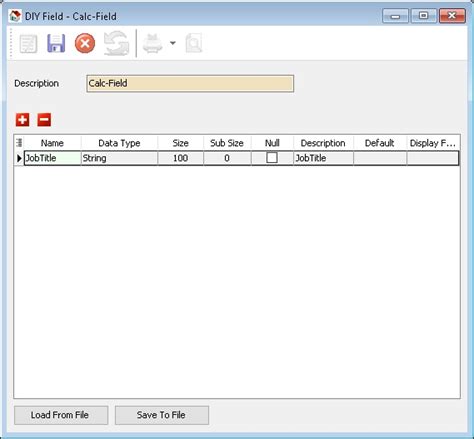The width and height of the screenshot is (474, 439).
Task: Click the Refresh arrows toolbar icon
Action: [x=116, y=43]
